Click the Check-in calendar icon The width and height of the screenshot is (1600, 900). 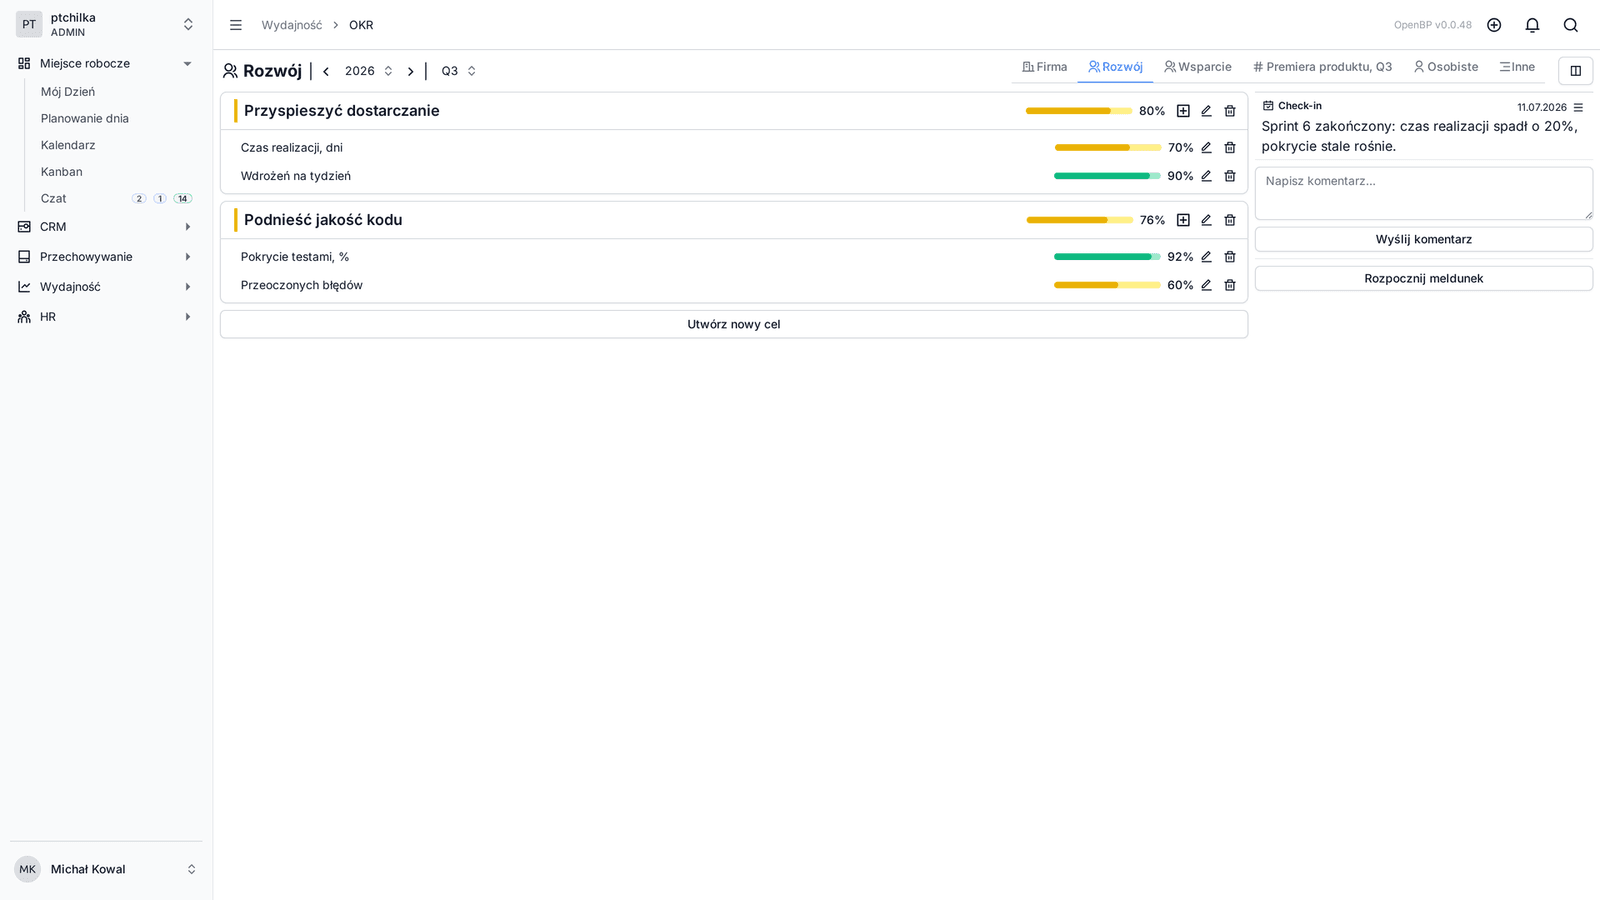coord(1268,106)
